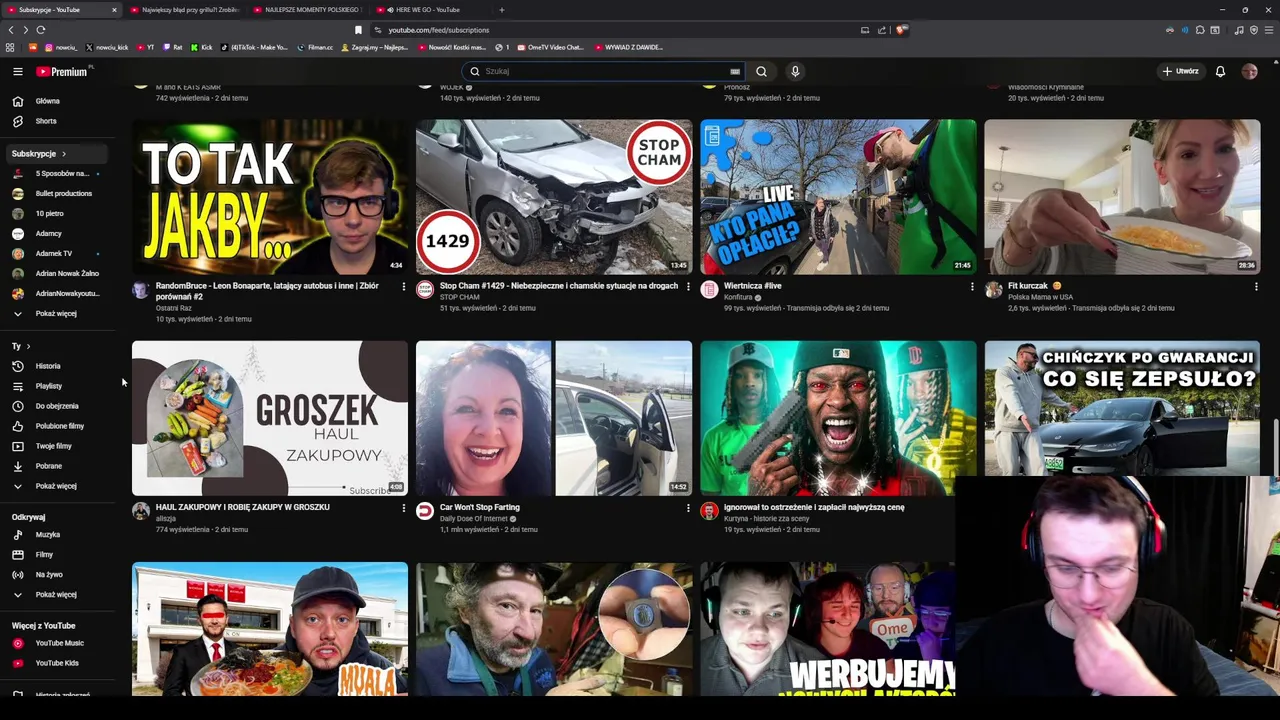Image resolution: width=1280 pixels, height=720 pixels.
Task: Open the YouTube hamburger guide menu
Action: tap(17, 71)
